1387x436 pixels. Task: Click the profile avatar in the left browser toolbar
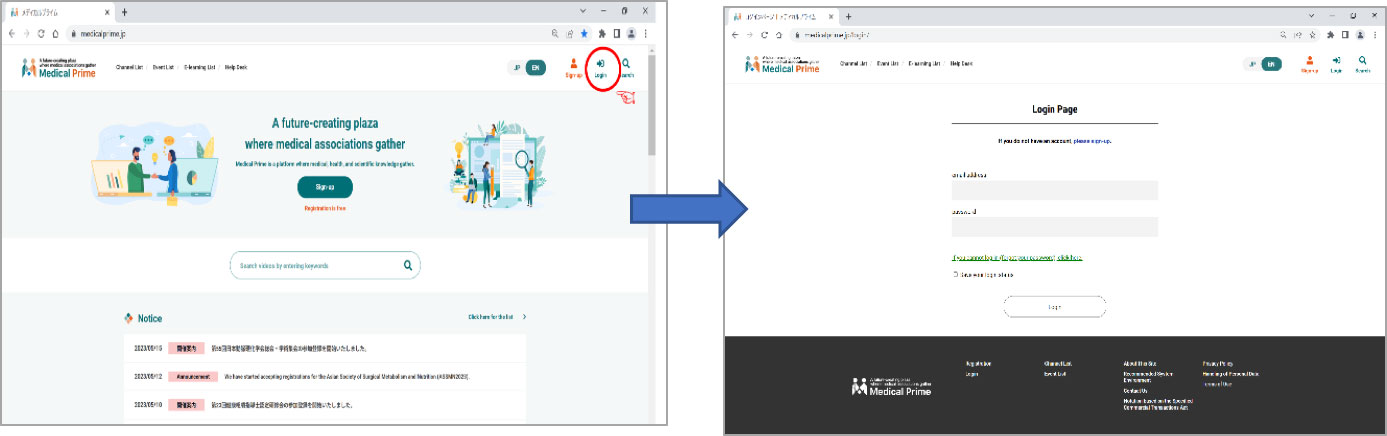tap(631, 33)
